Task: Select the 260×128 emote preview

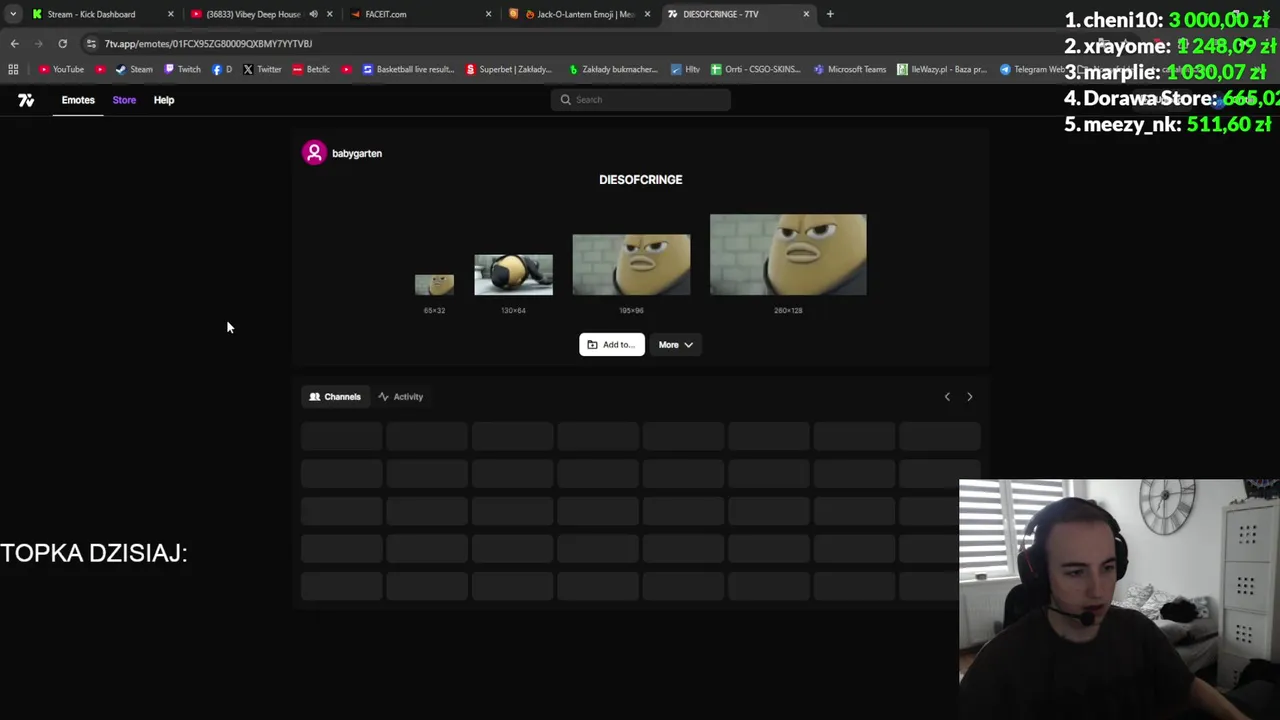Action: click(788, 254)
